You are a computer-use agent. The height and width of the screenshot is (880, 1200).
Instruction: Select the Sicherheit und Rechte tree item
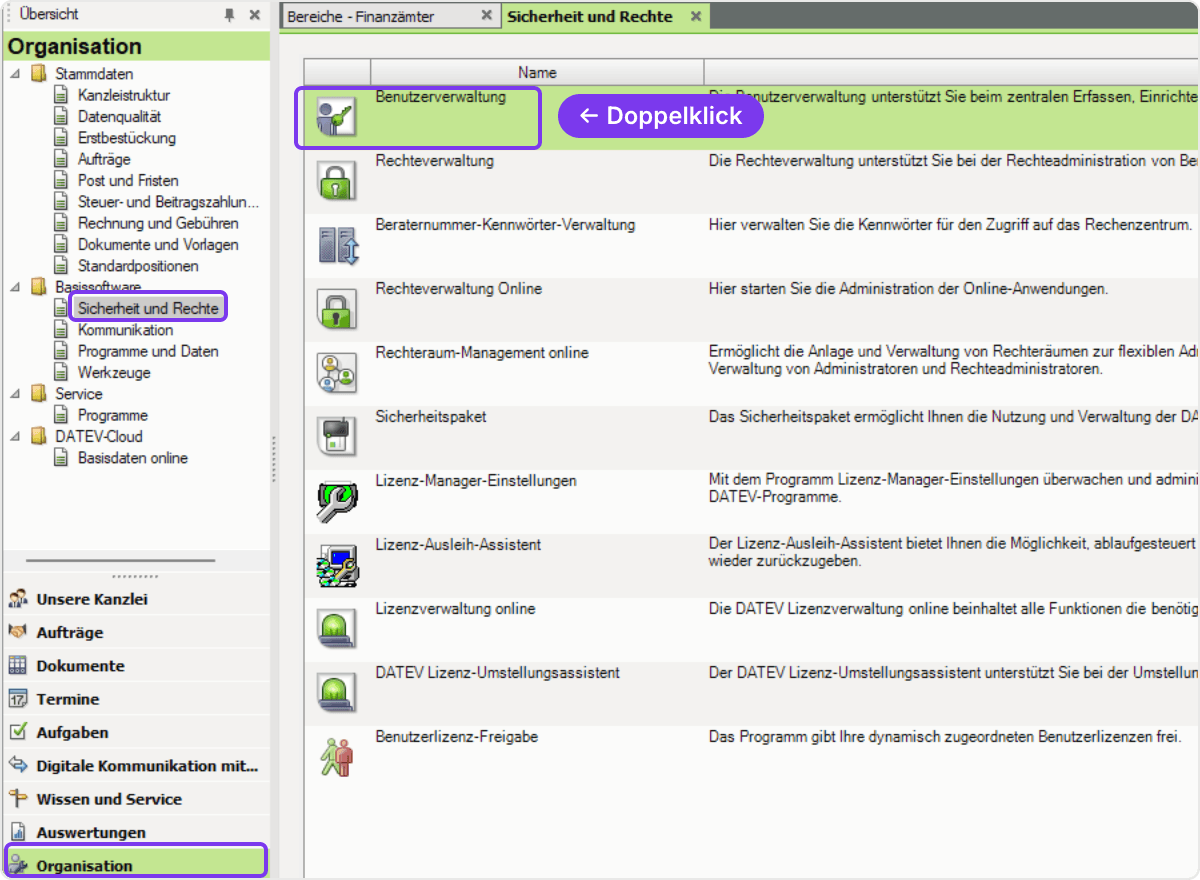[148, 308]
